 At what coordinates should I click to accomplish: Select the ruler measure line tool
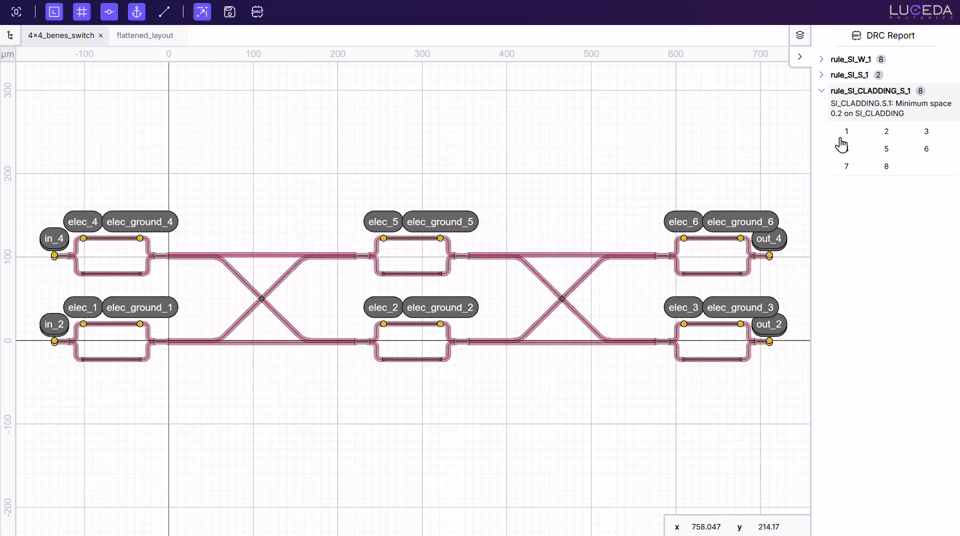(x=164, y=12)
